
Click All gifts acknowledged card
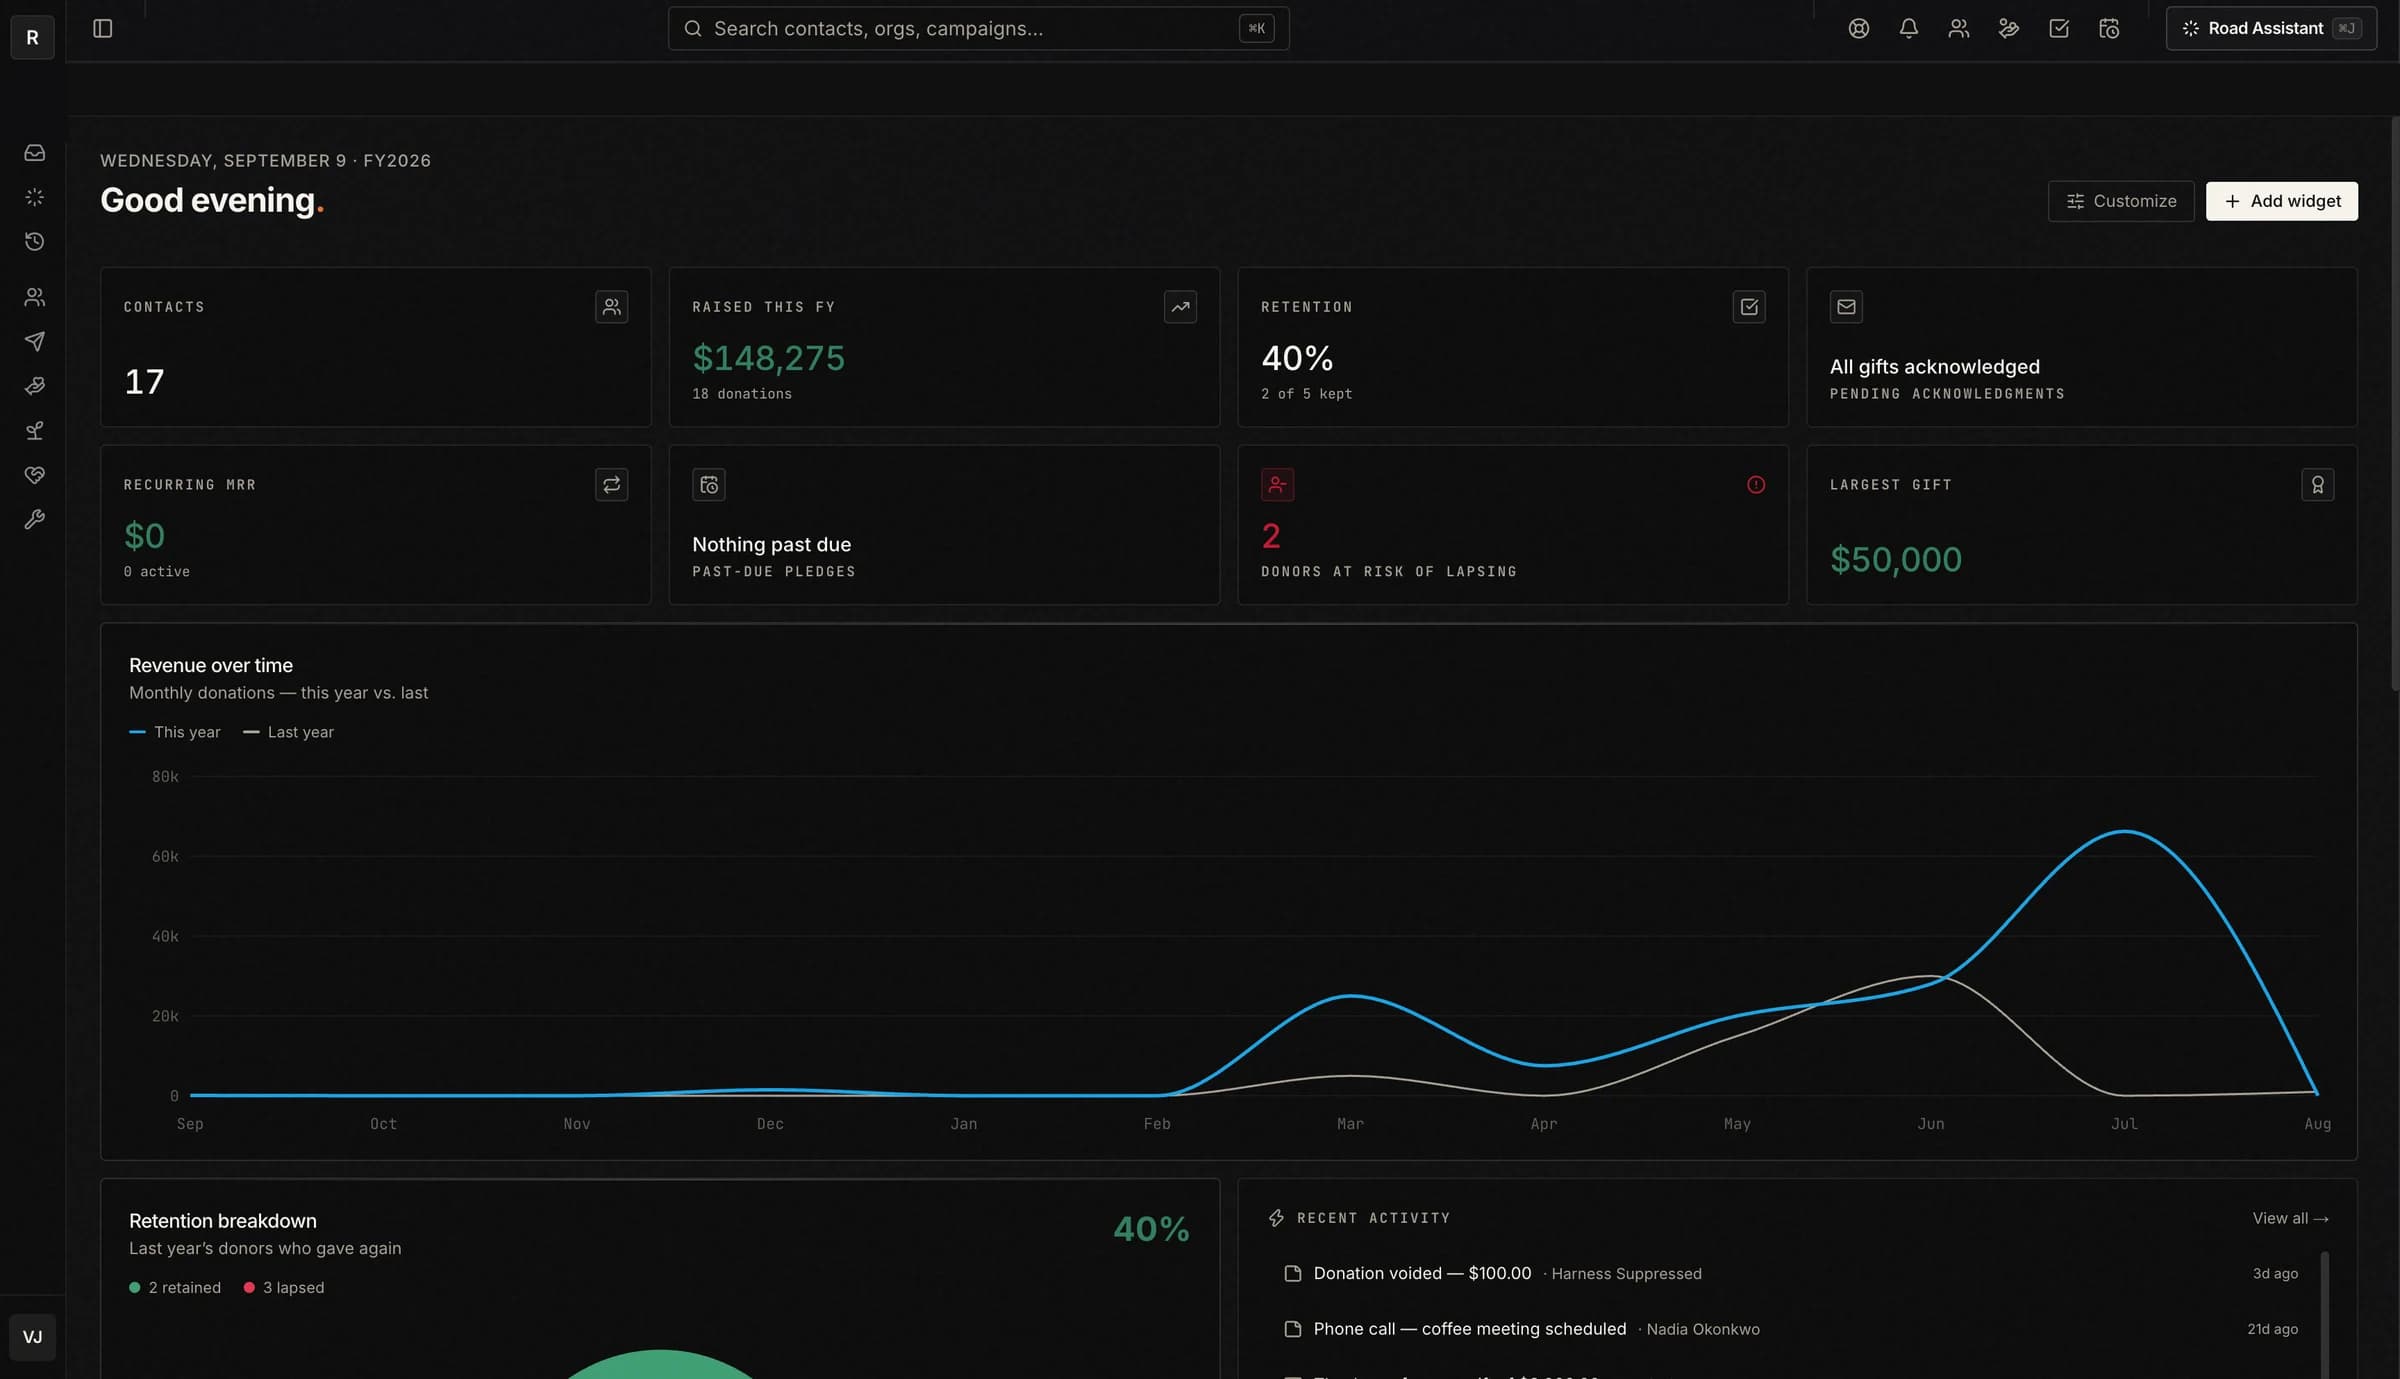tap(2081, 347)
